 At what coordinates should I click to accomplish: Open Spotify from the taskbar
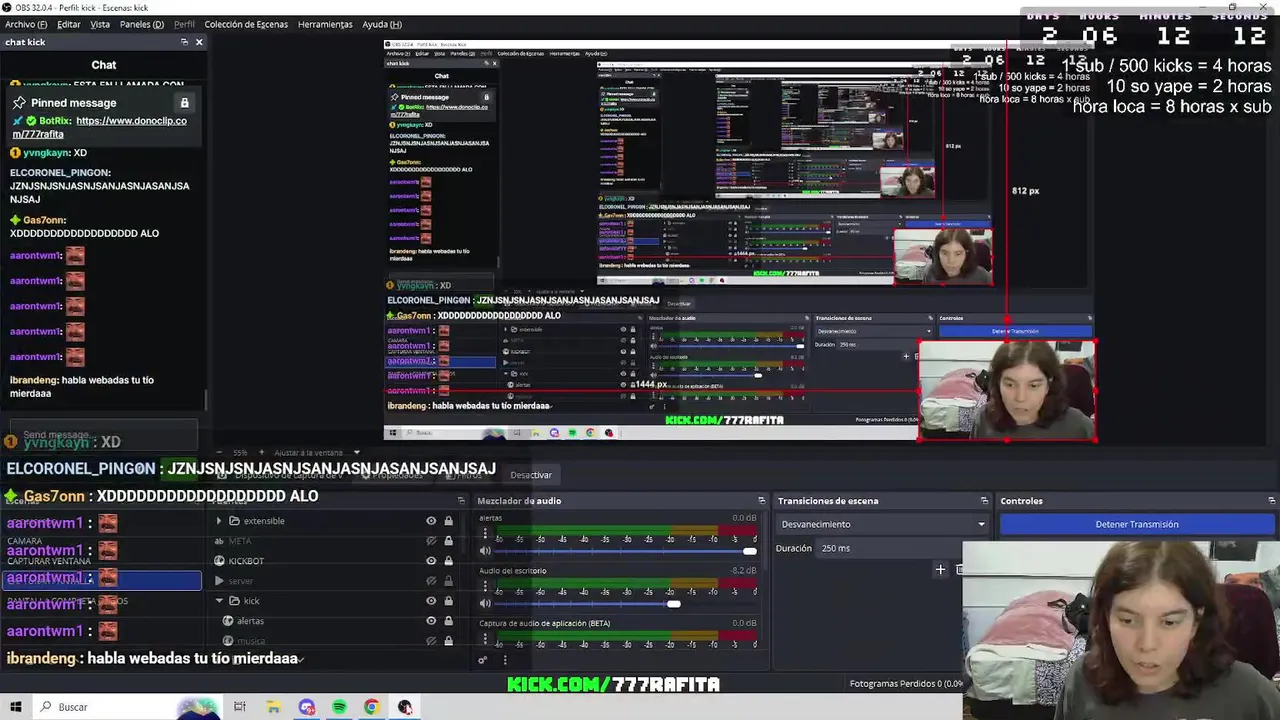(339, 707)
